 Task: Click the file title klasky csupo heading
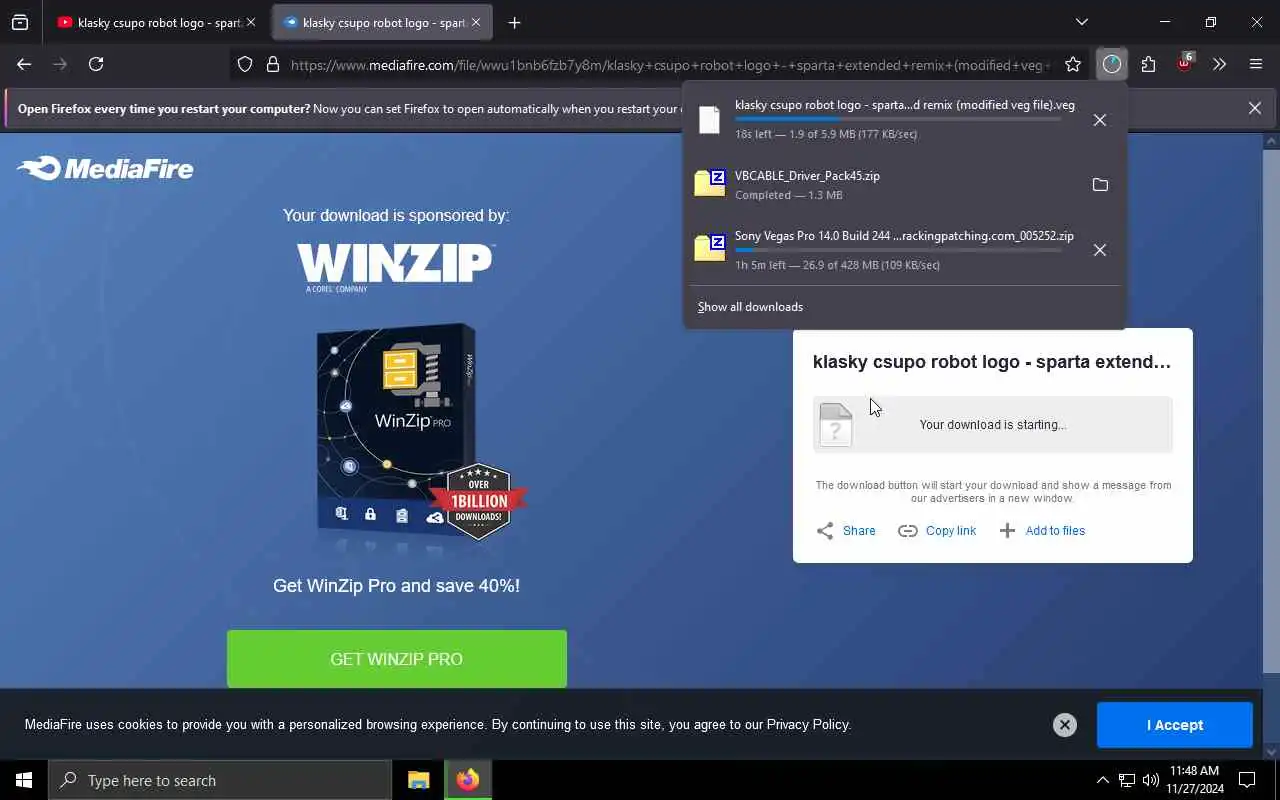992,362
